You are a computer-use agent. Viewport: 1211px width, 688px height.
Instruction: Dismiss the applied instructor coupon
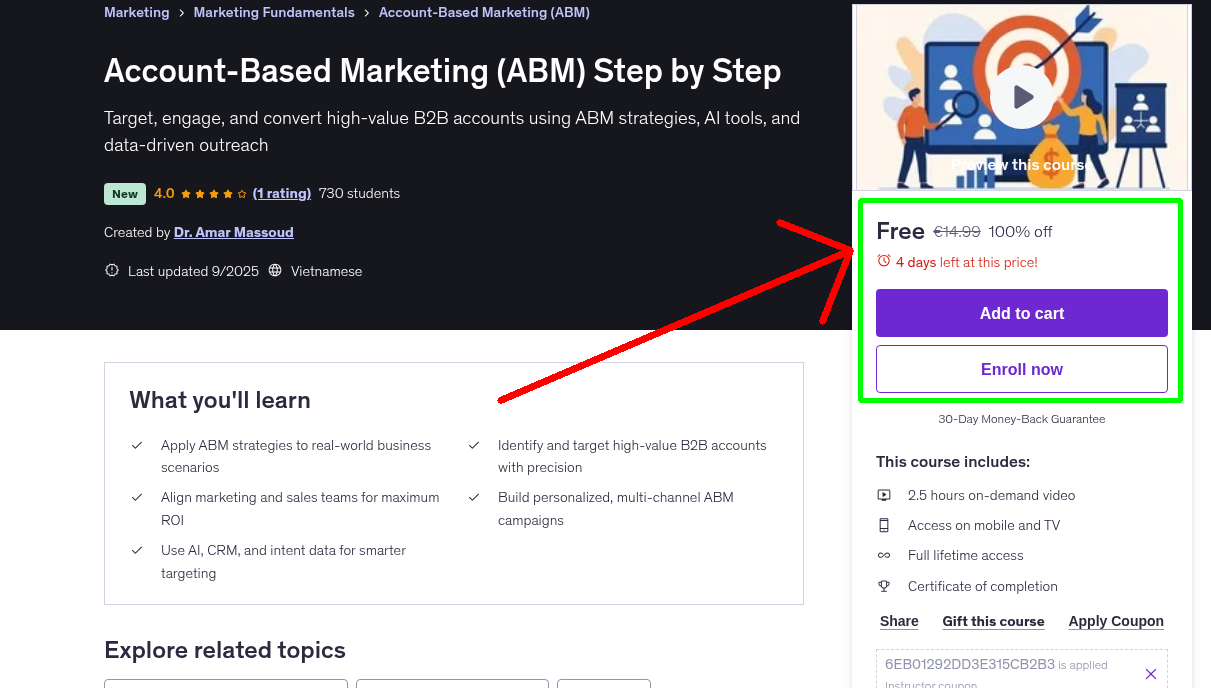(1150, 673)
